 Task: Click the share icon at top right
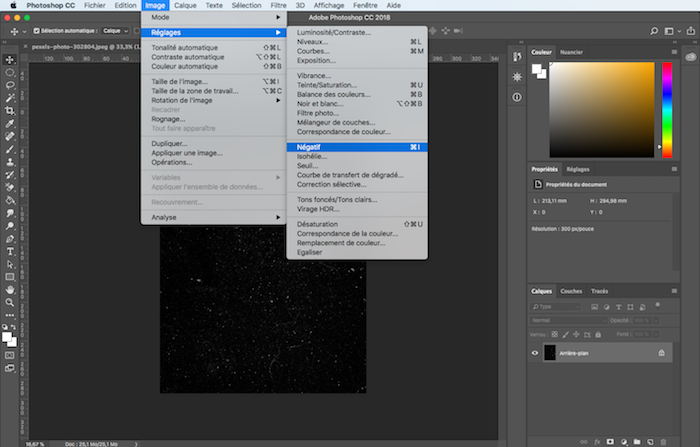point(691,31)
